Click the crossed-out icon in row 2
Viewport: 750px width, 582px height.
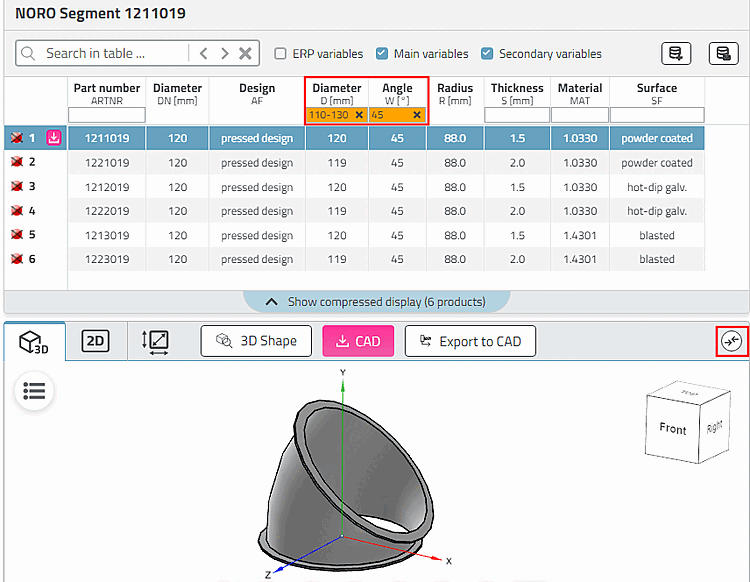tap(17, 162)
